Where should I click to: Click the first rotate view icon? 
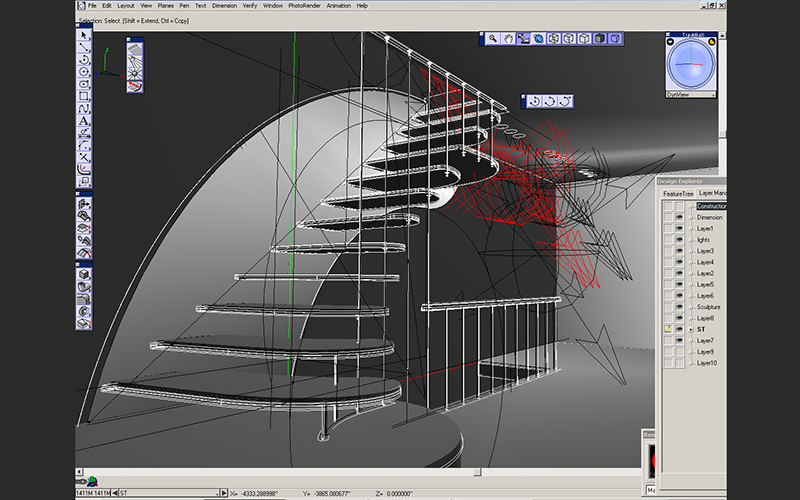click(x=535, y=101)
